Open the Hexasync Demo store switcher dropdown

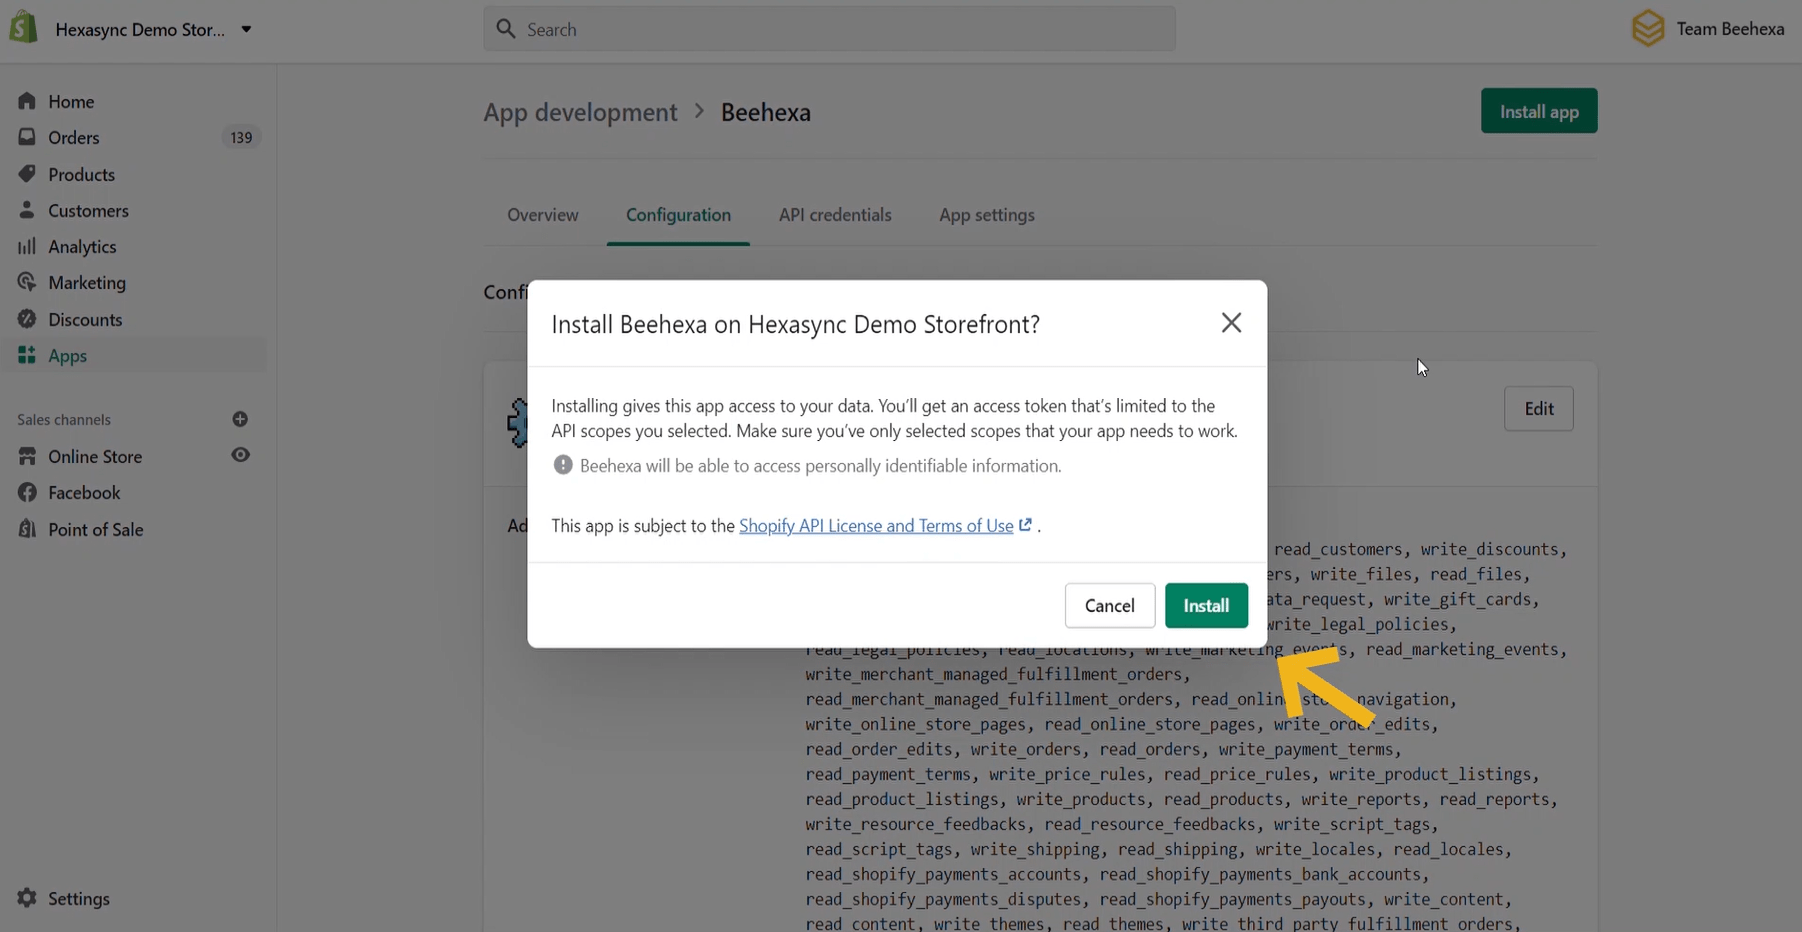(x=153, y=30)
